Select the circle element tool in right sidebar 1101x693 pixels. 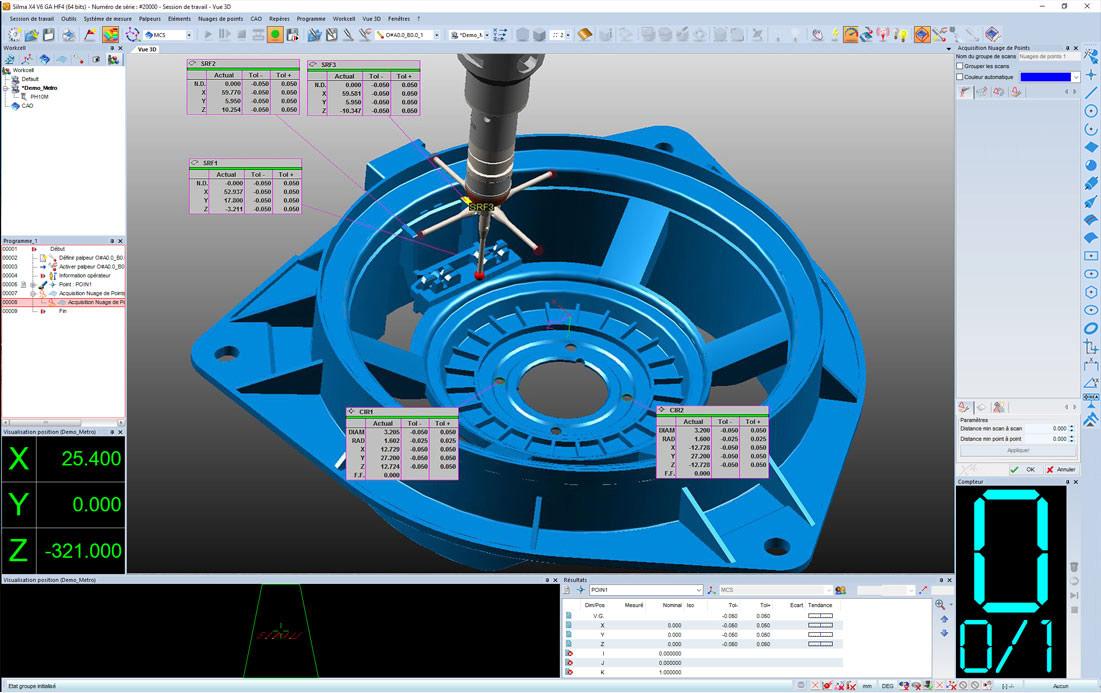coord(1090,111)
